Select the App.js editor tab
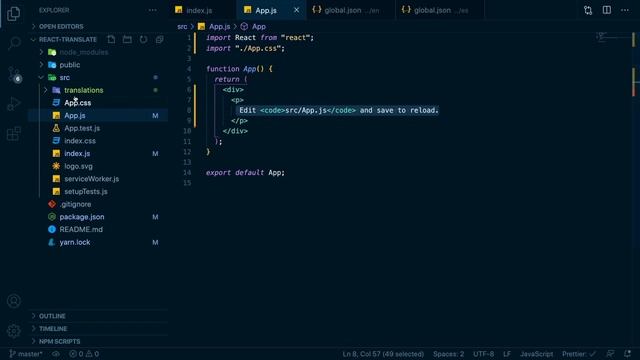640x360 pixels. point(271,10)
